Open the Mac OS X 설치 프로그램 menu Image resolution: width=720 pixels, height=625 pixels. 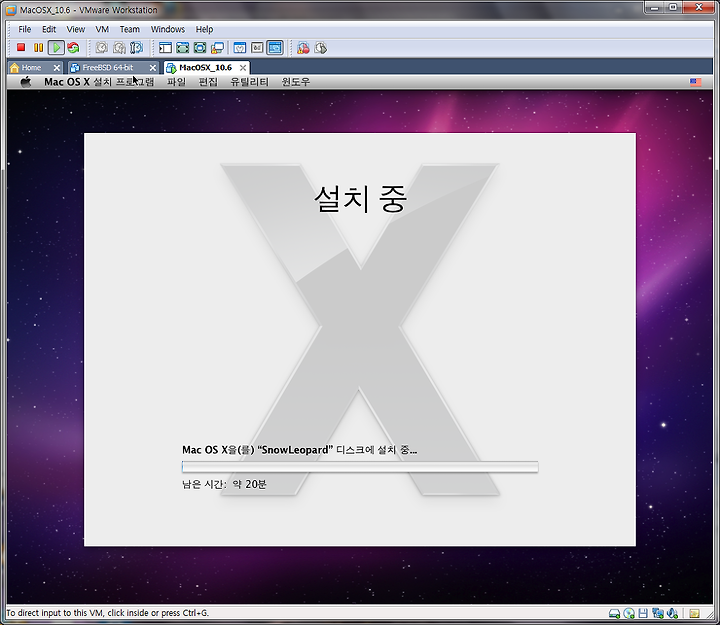[x=99, y=82]
